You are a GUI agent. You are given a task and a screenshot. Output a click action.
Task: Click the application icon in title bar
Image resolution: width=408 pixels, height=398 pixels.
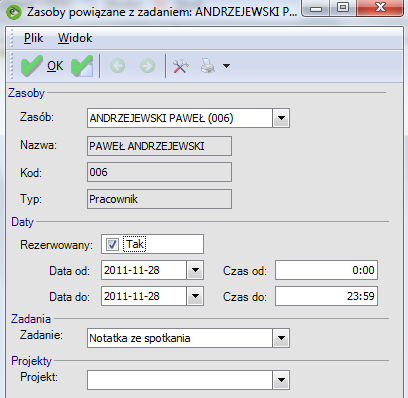click(14, 12)
